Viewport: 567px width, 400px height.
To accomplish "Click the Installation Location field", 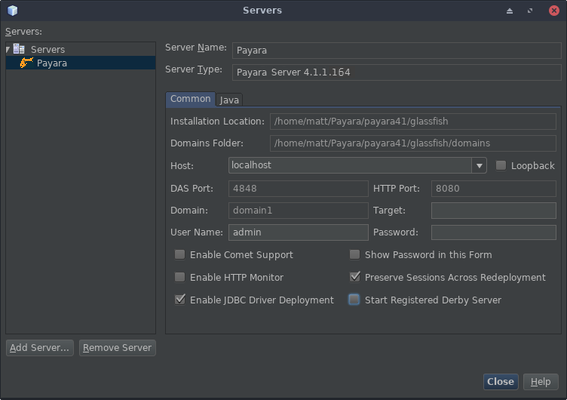I will coord(413,122).
